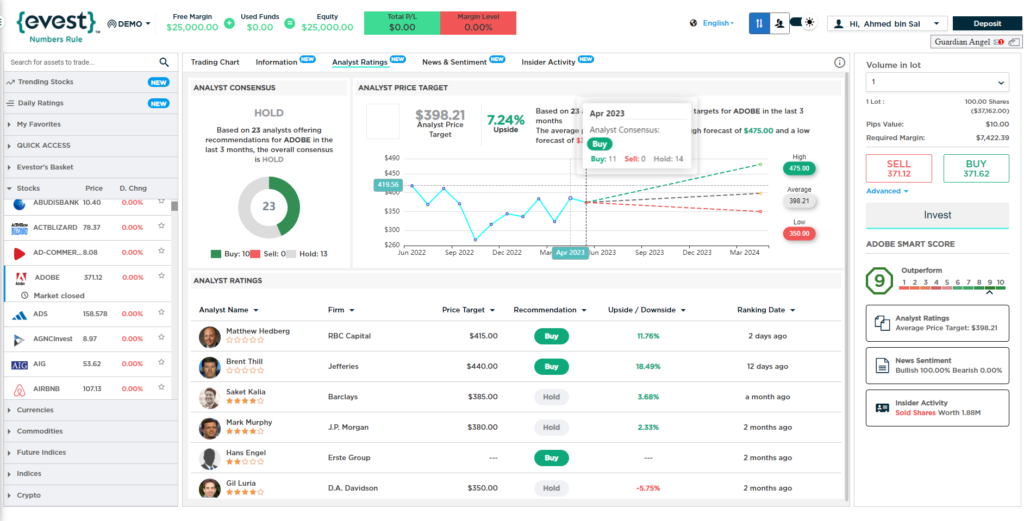Click the Guardian Angel pop-out icon
1024x521 pixels.
[1014, 42]
